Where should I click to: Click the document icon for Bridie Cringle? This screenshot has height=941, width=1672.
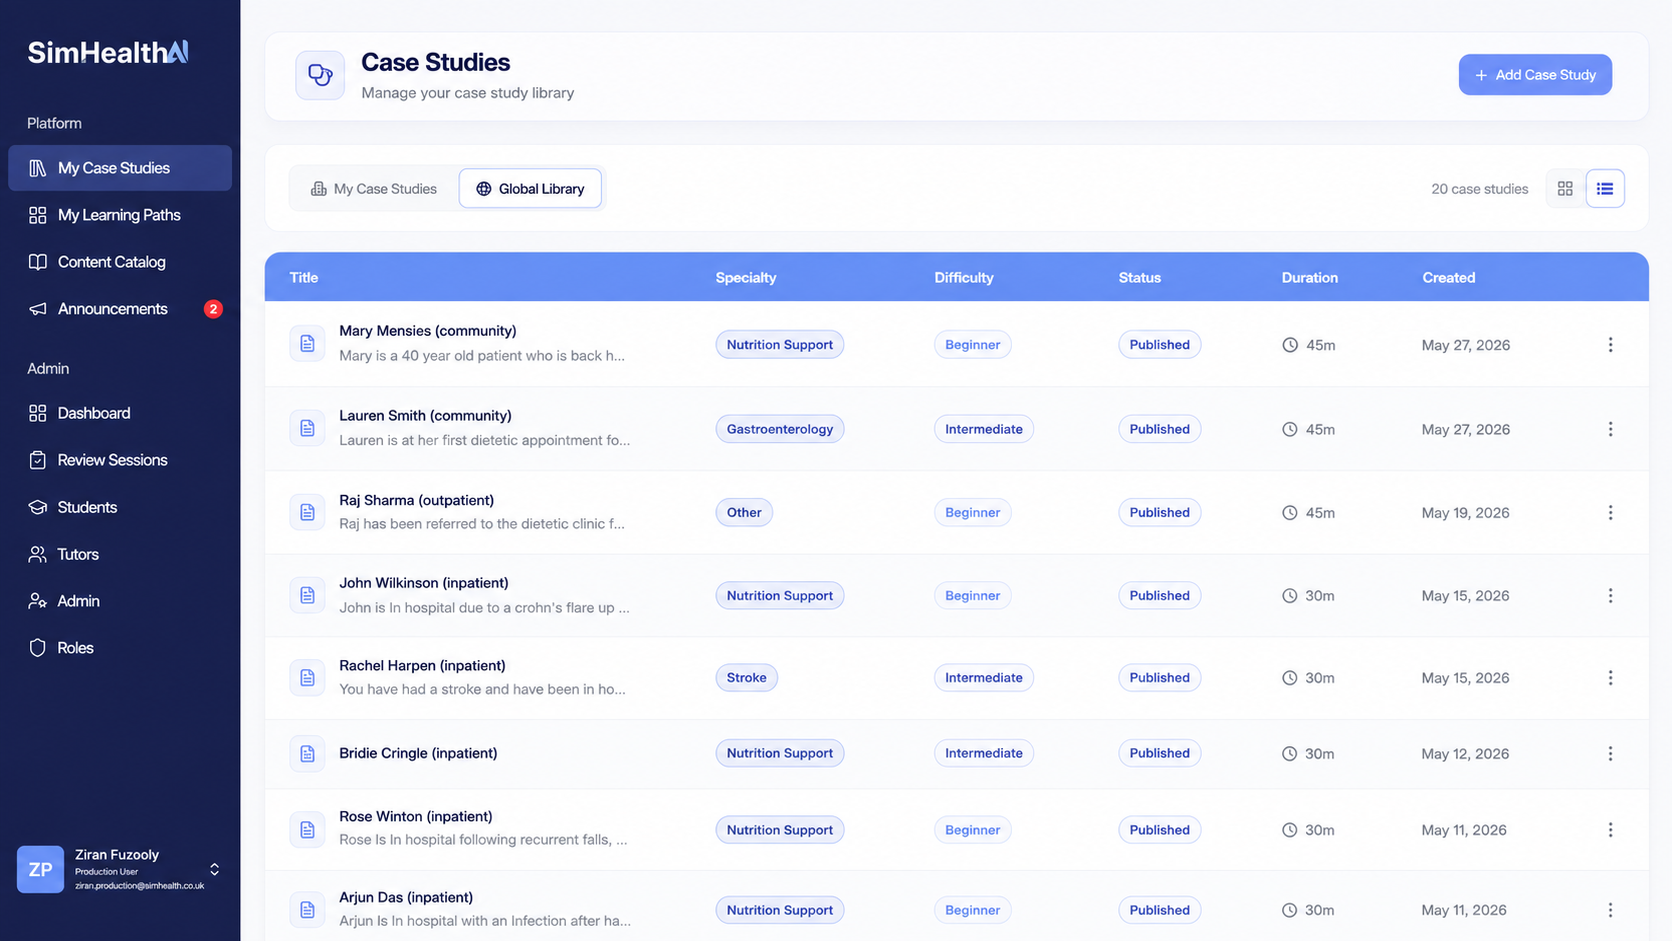[x=307, y=754]
